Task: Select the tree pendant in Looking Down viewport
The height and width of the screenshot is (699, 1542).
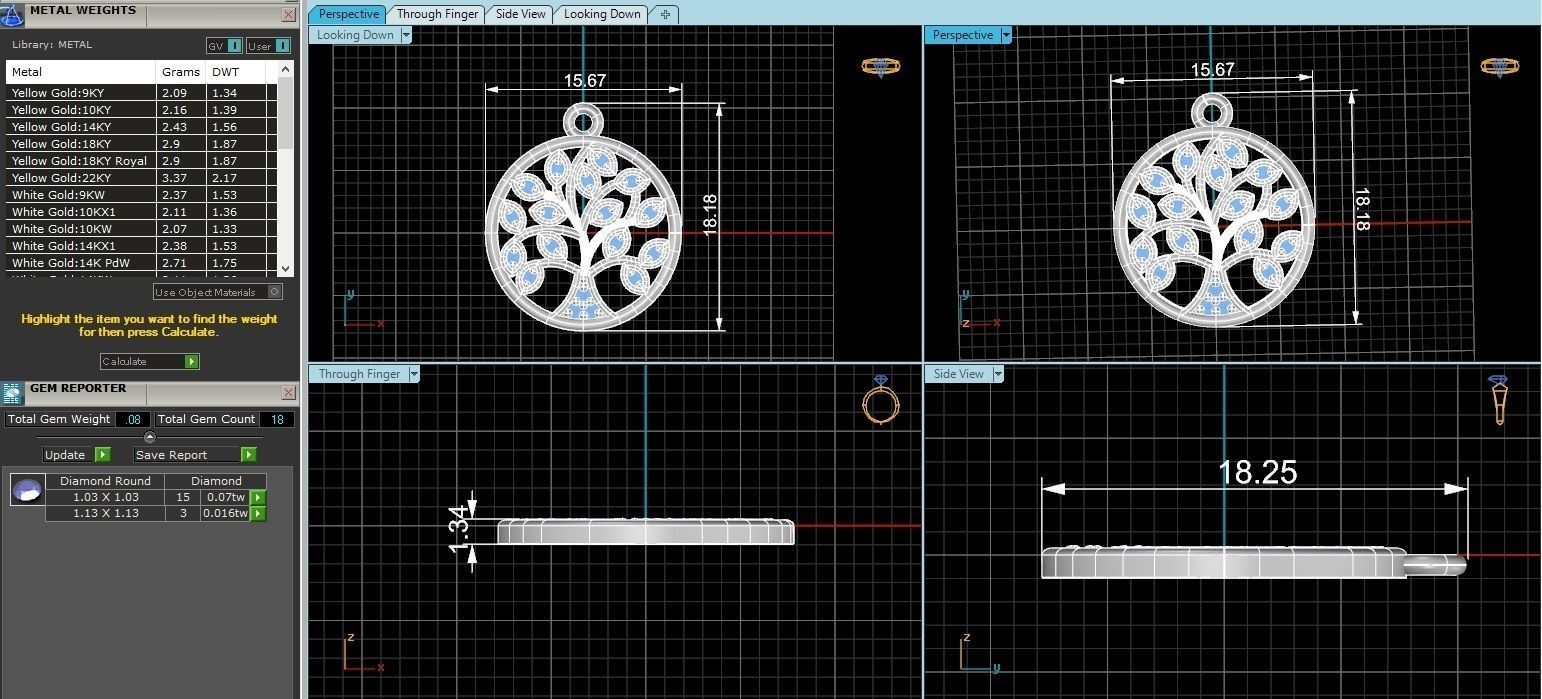Action: coord(584,216)
